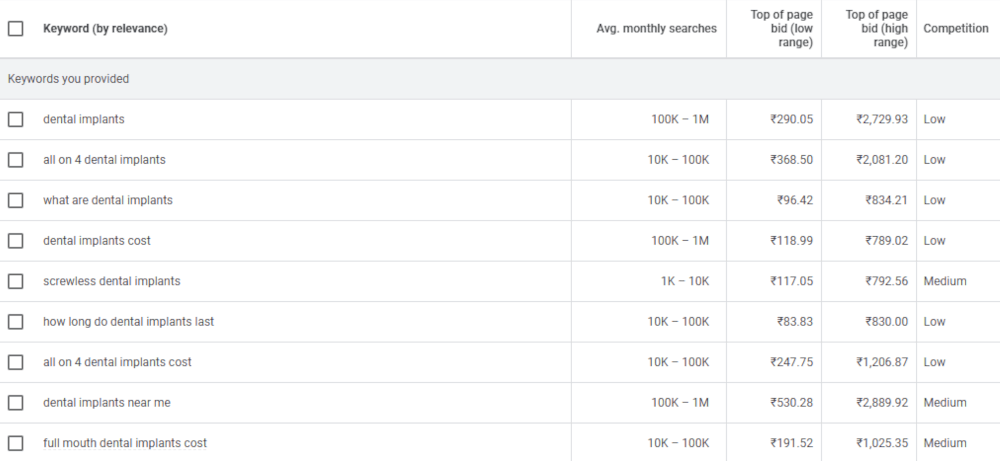Tick 'full mouth dental implants cost' checkbox

(16, 443)
